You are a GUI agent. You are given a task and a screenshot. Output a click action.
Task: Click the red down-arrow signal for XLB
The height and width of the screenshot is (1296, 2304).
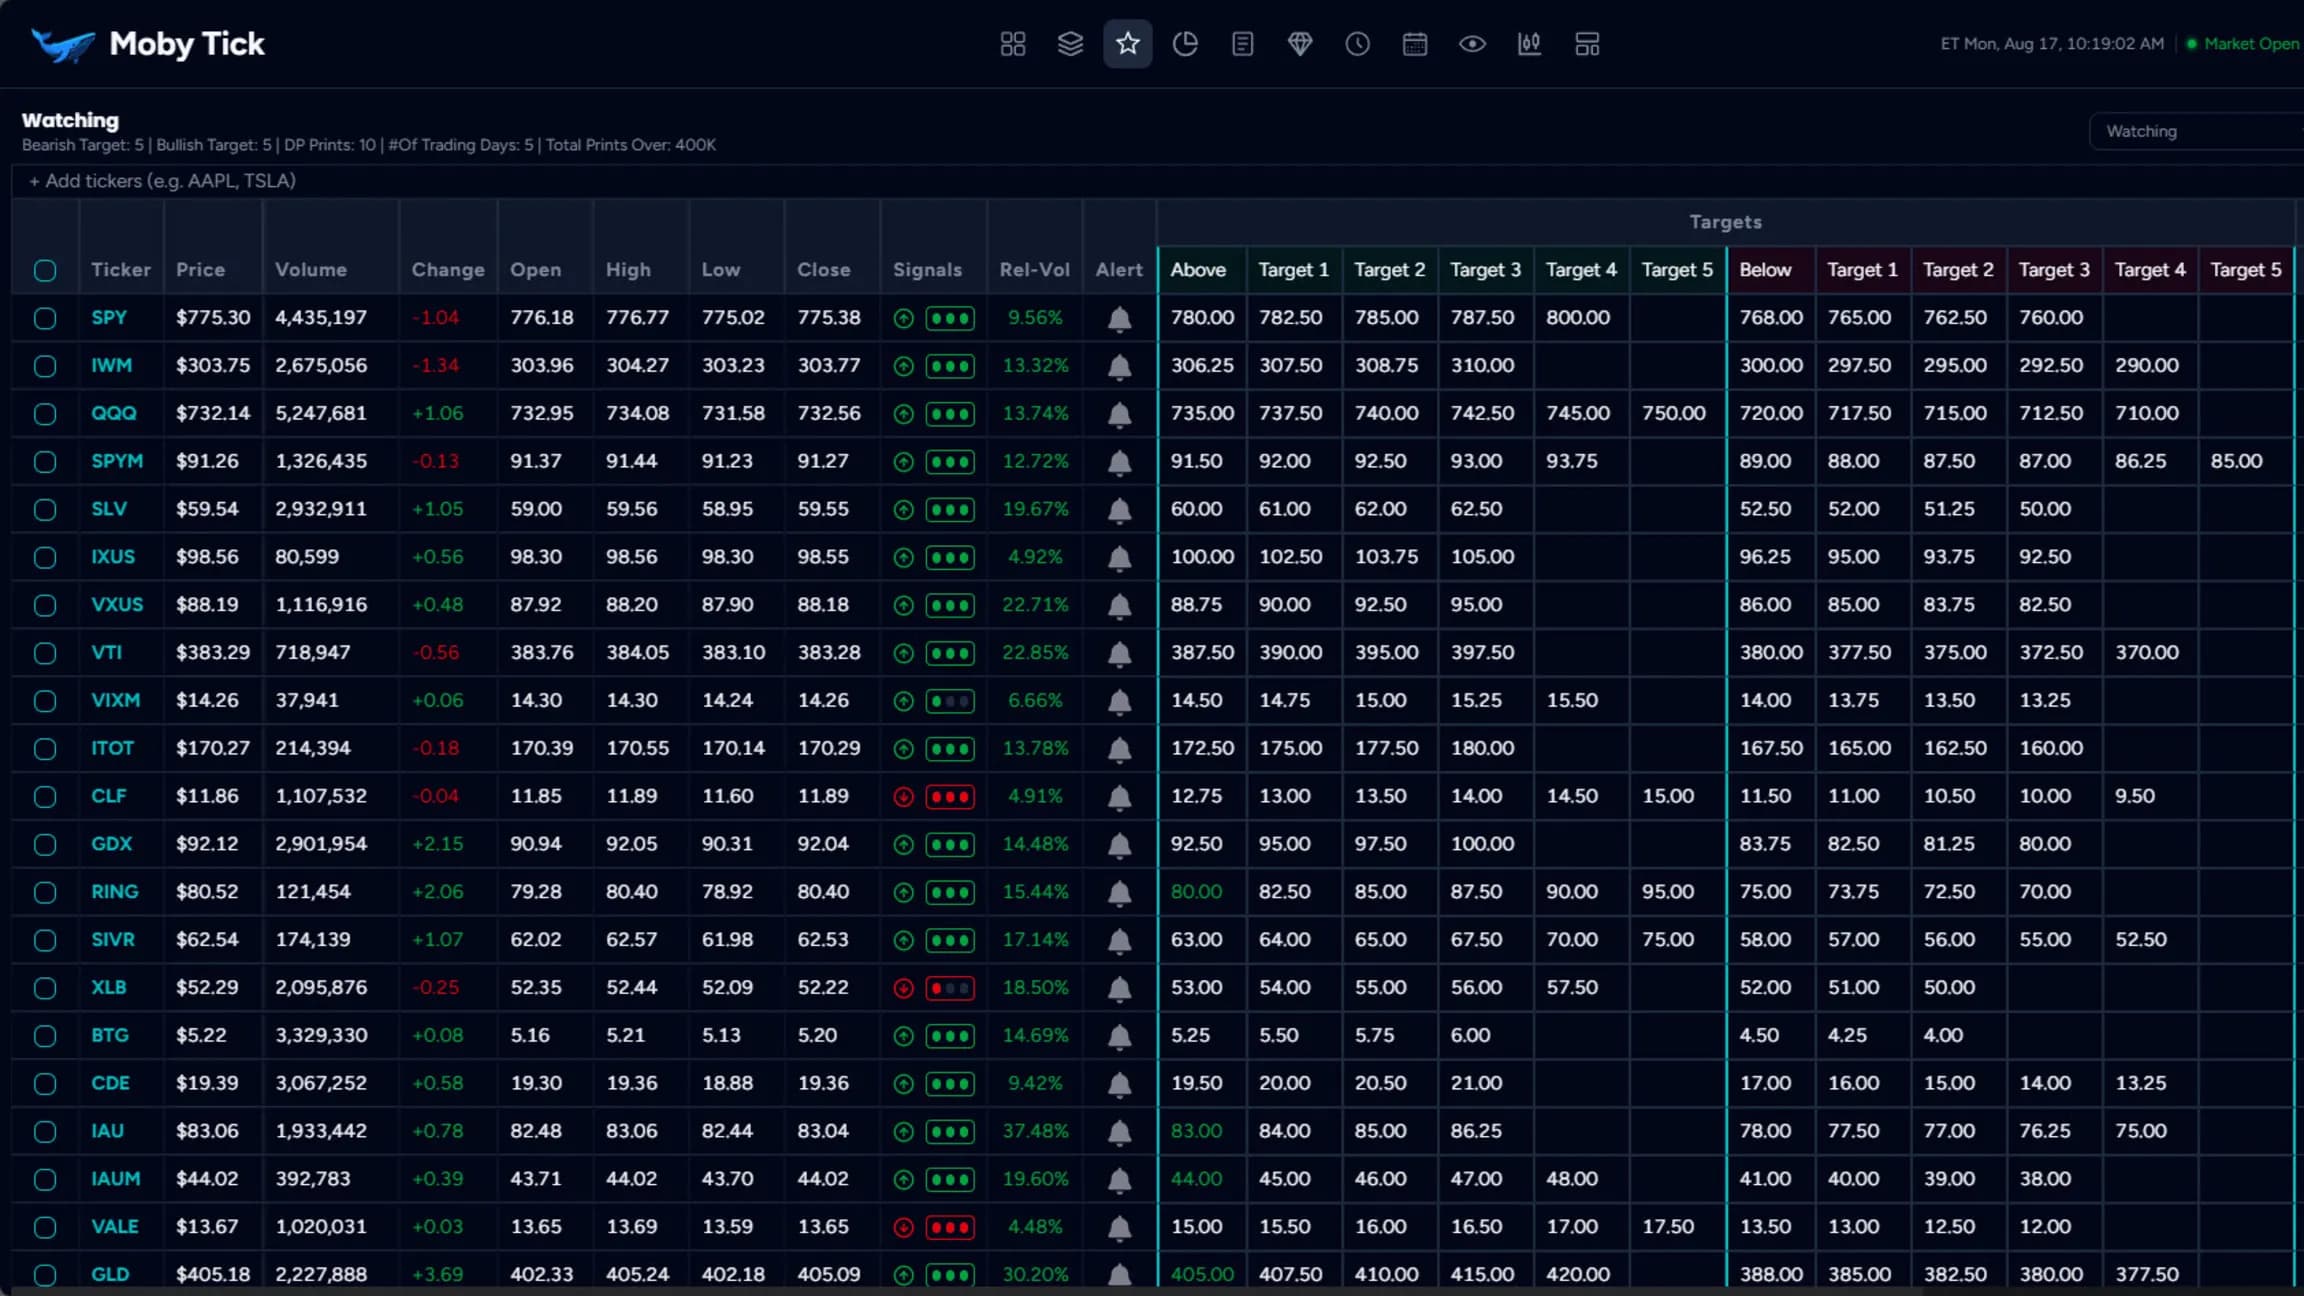tap(903, 989)
